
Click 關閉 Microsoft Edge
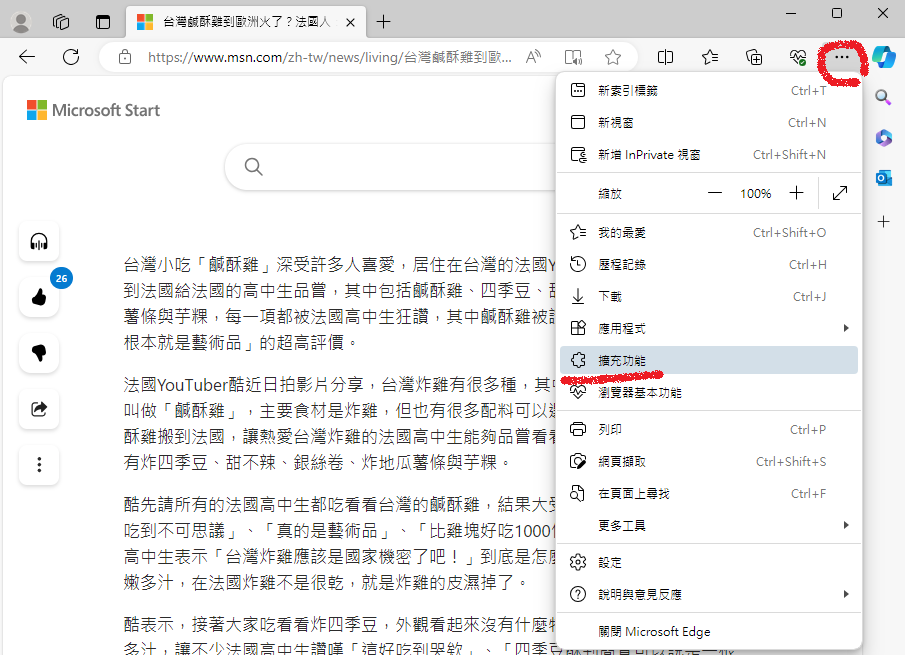(655, 631)
